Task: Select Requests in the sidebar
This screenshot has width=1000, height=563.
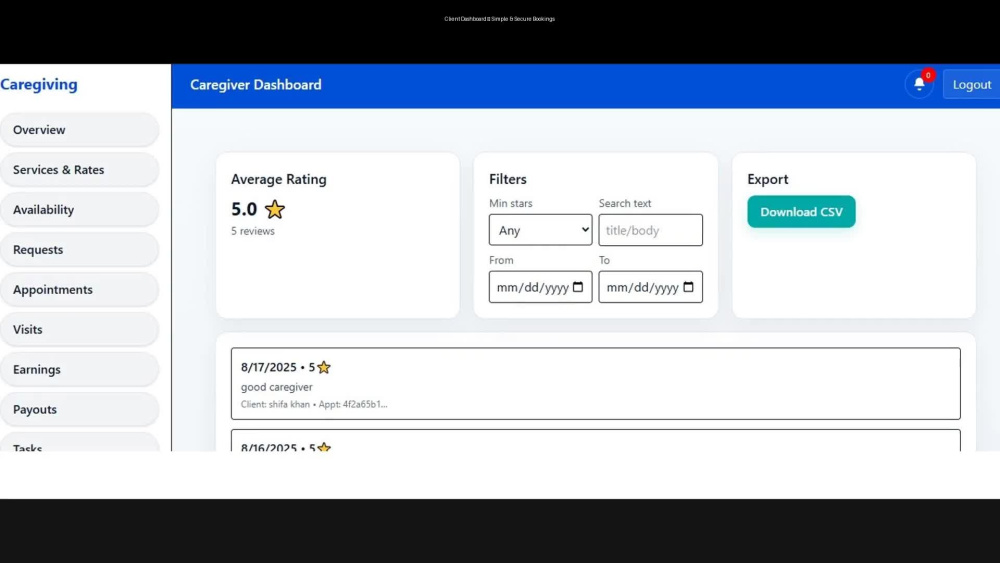Action: pos(80,249)
